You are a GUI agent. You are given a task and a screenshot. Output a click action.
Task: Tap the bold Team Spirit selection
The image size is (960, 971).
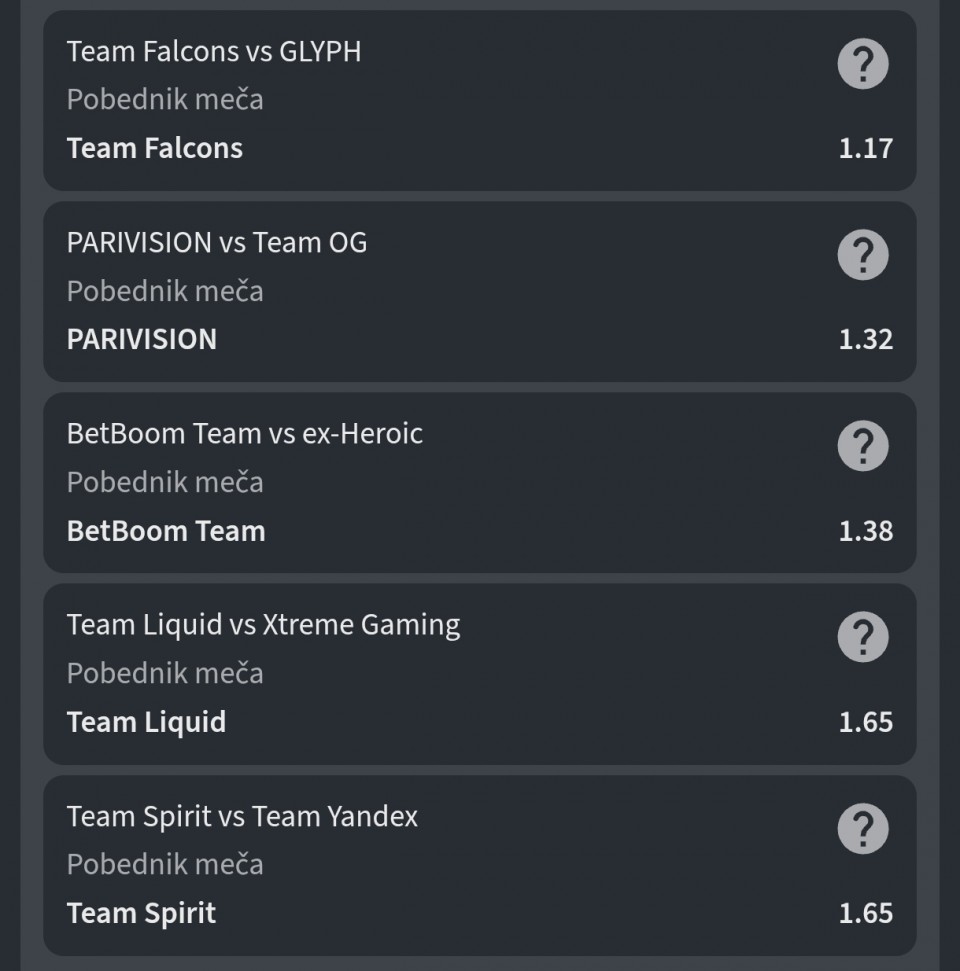pyautogui.click(x=141, y=914)
